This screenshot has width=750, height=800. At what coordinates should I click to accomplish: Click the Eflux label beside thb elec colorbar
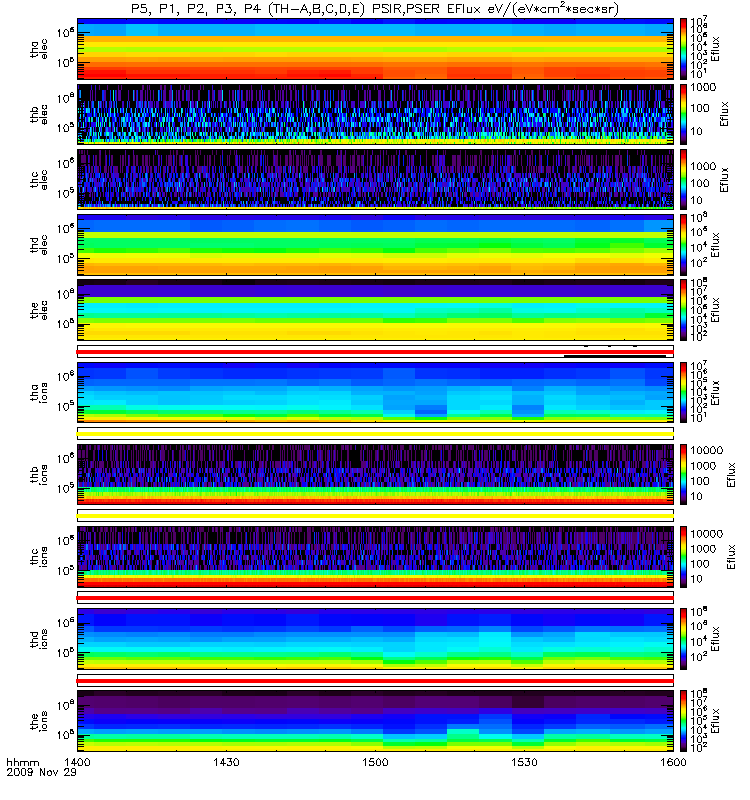click(x=724, y=114)
